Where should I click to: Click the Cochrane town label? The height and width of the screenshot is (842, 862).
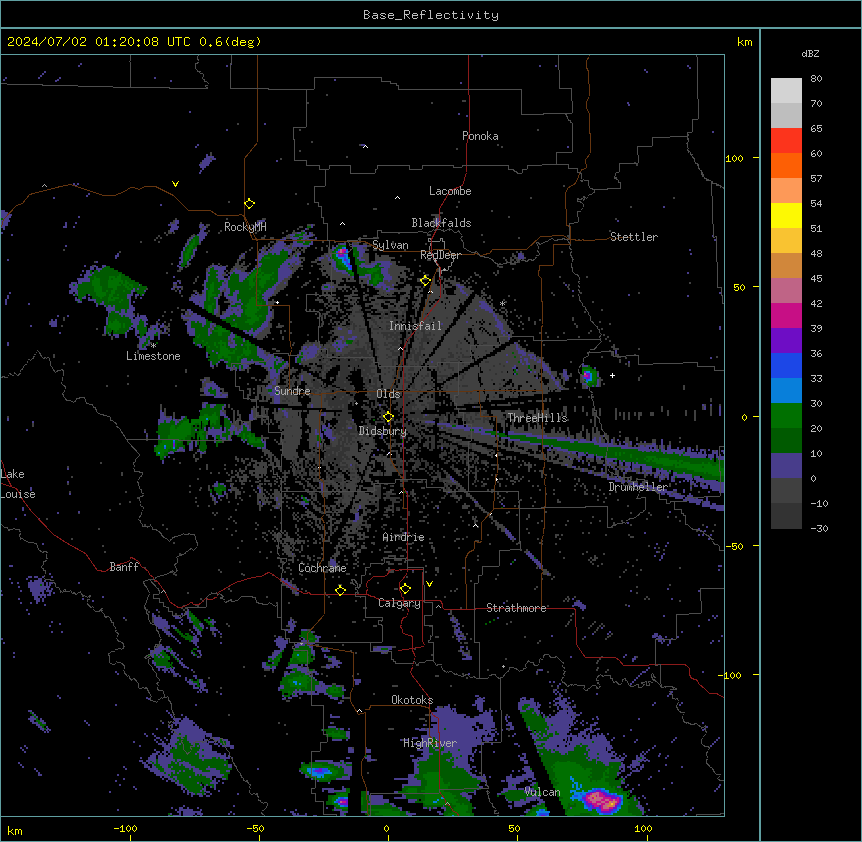pyautogui.click(x=322, y=568)
